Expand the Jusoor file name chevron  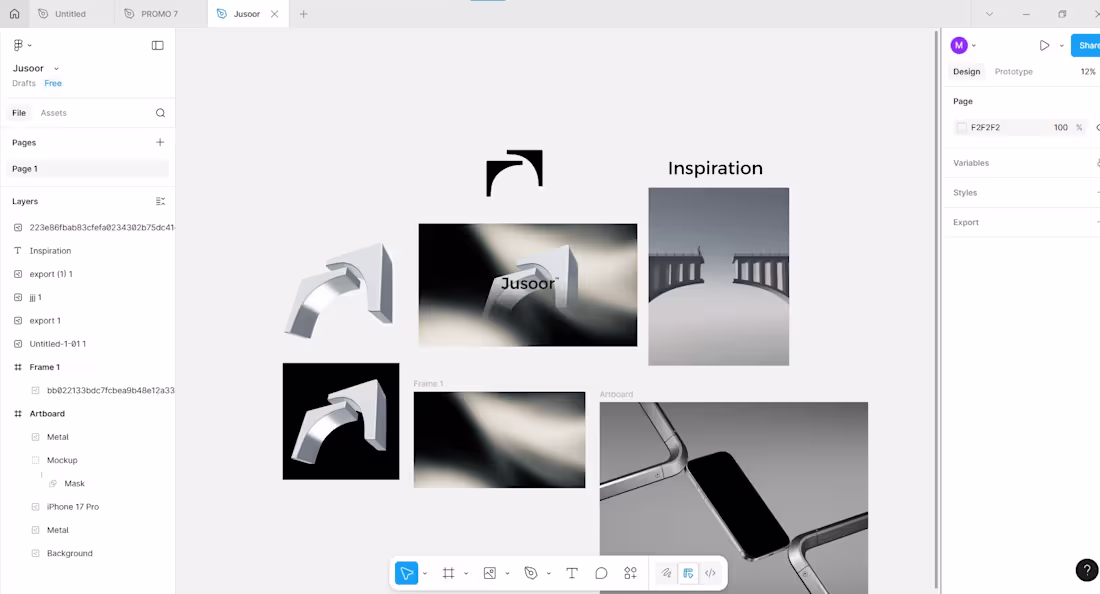point(54,68)
